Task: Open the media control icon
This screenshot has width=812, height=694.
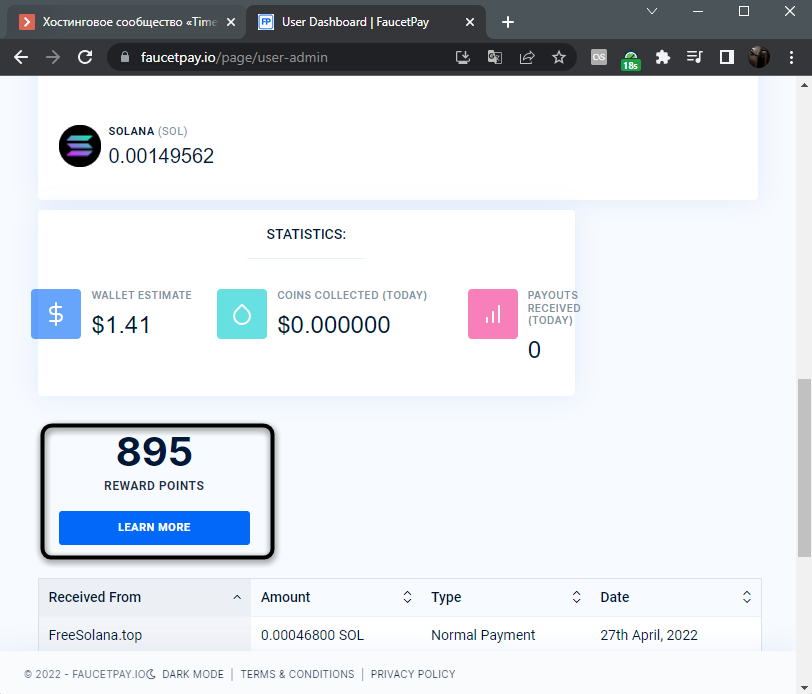Action: 694,57
